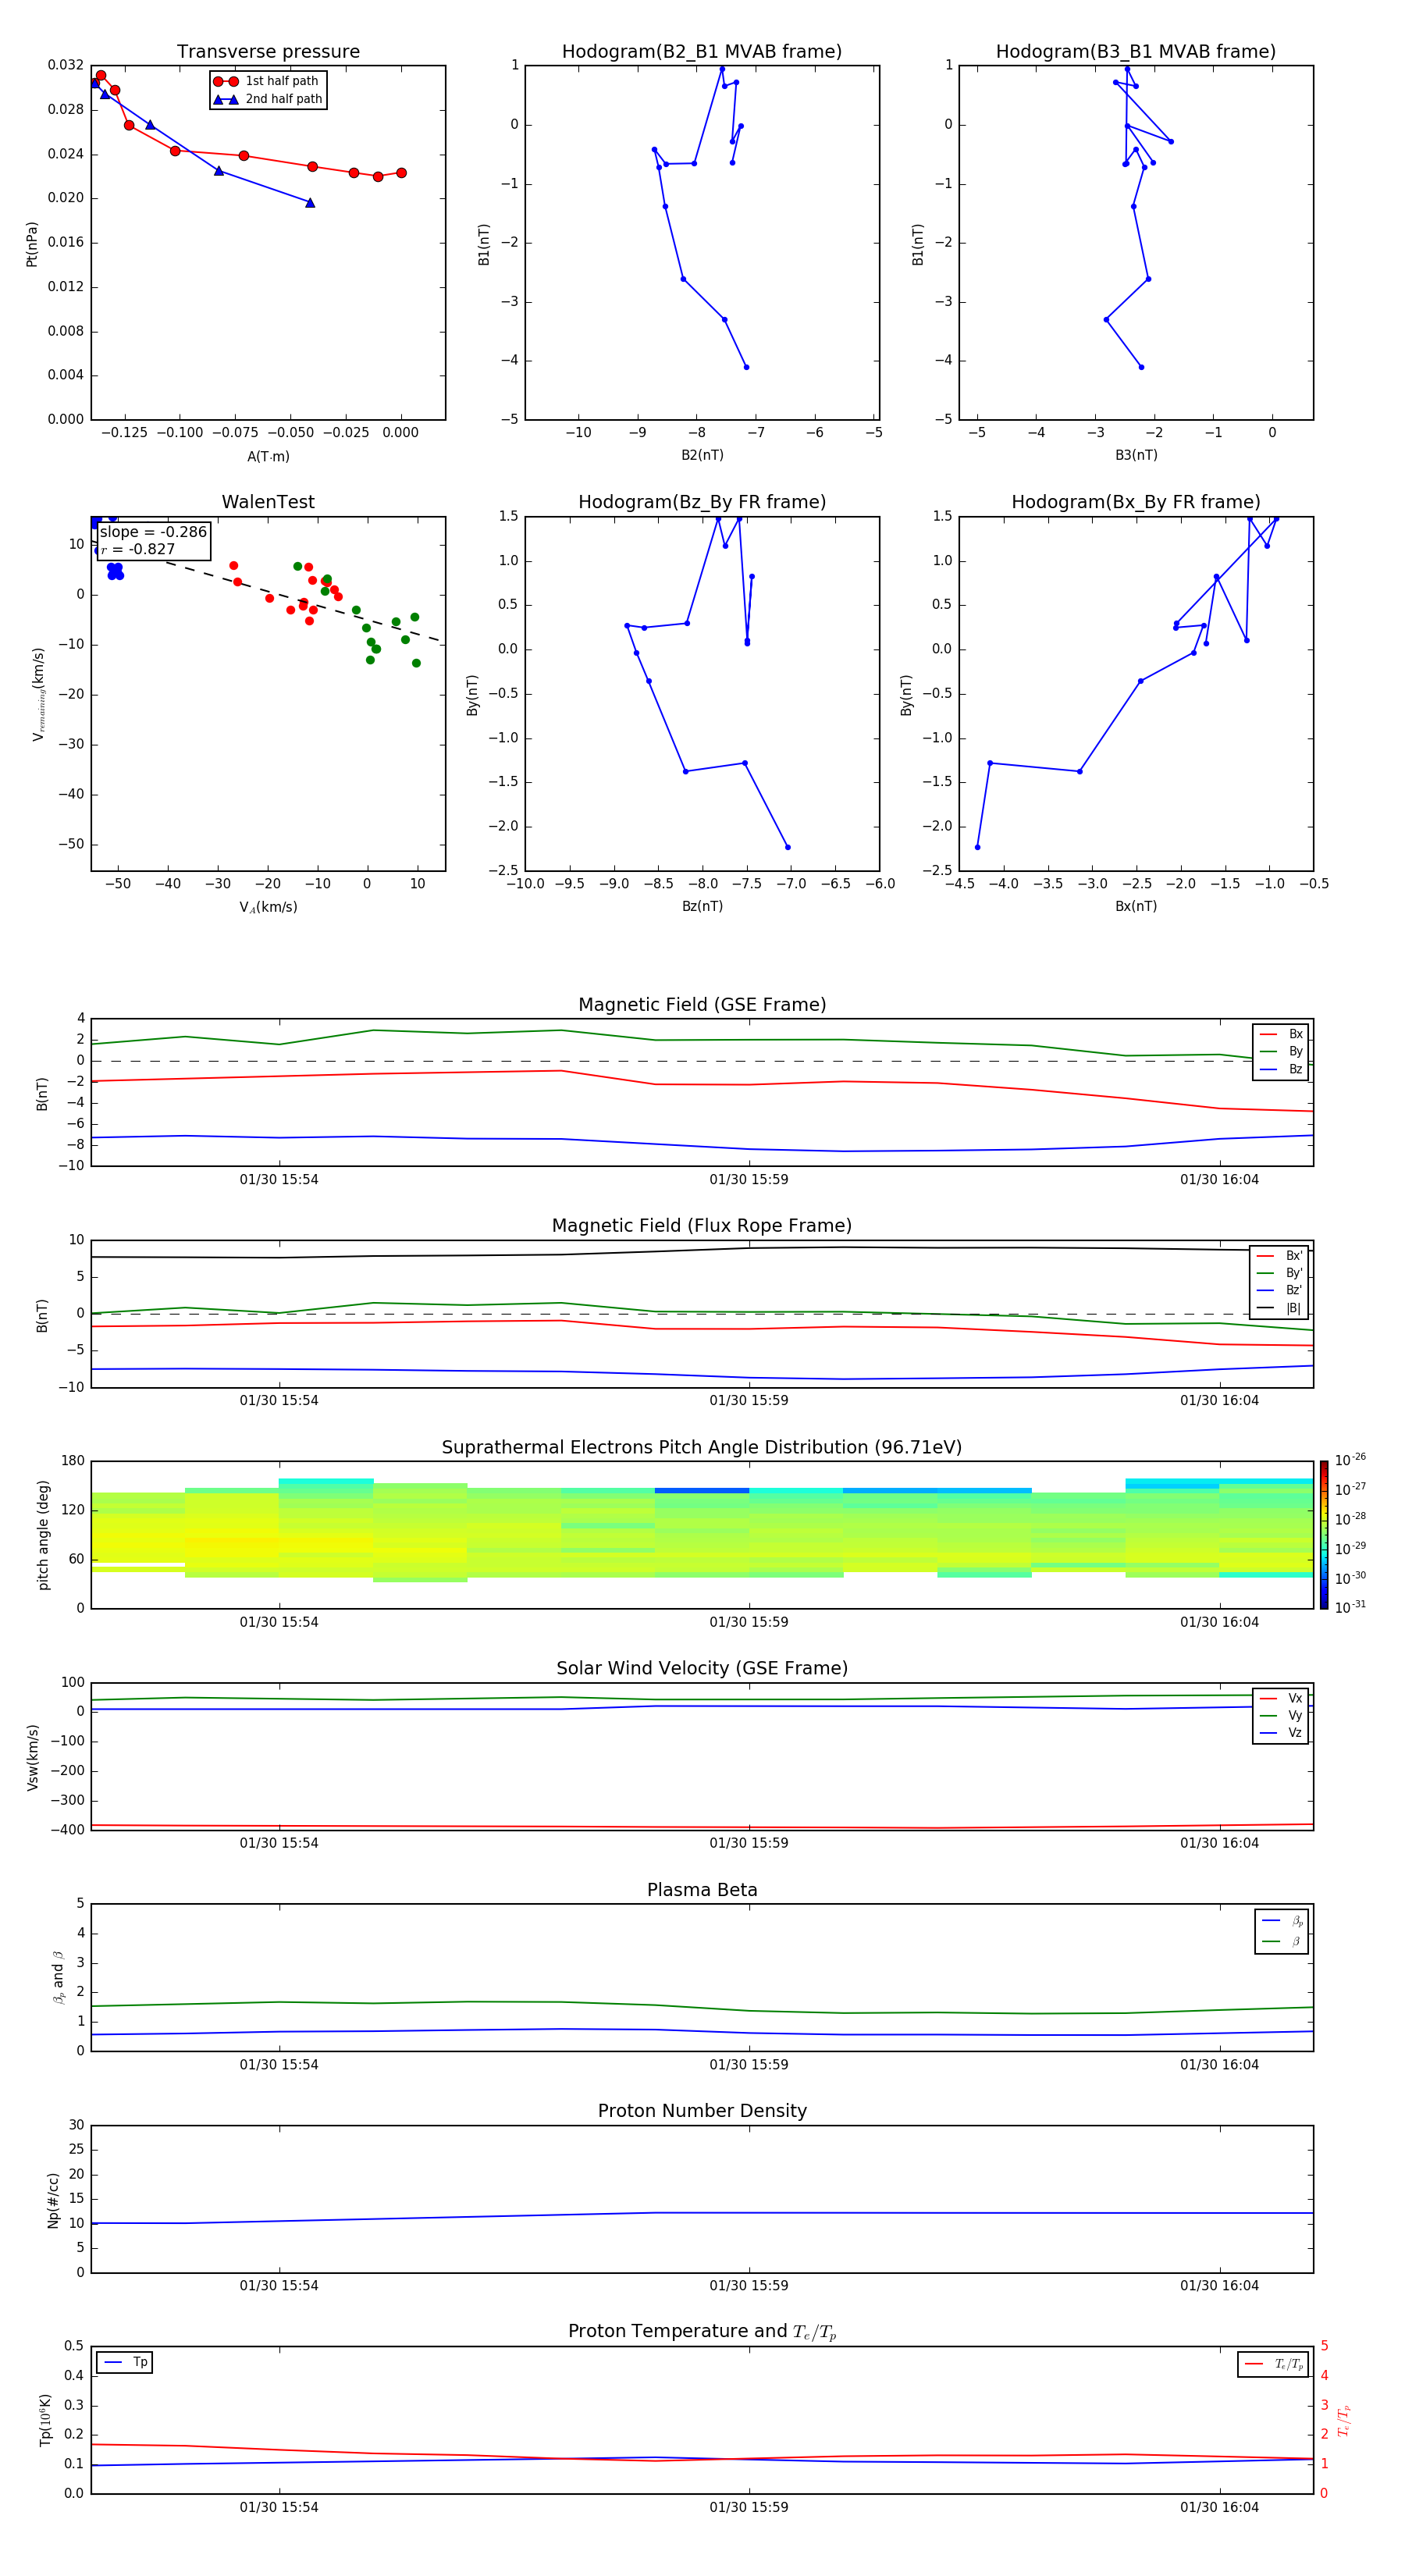Select the Bx entry in GSE field legend

[x=1281, y=1034]
